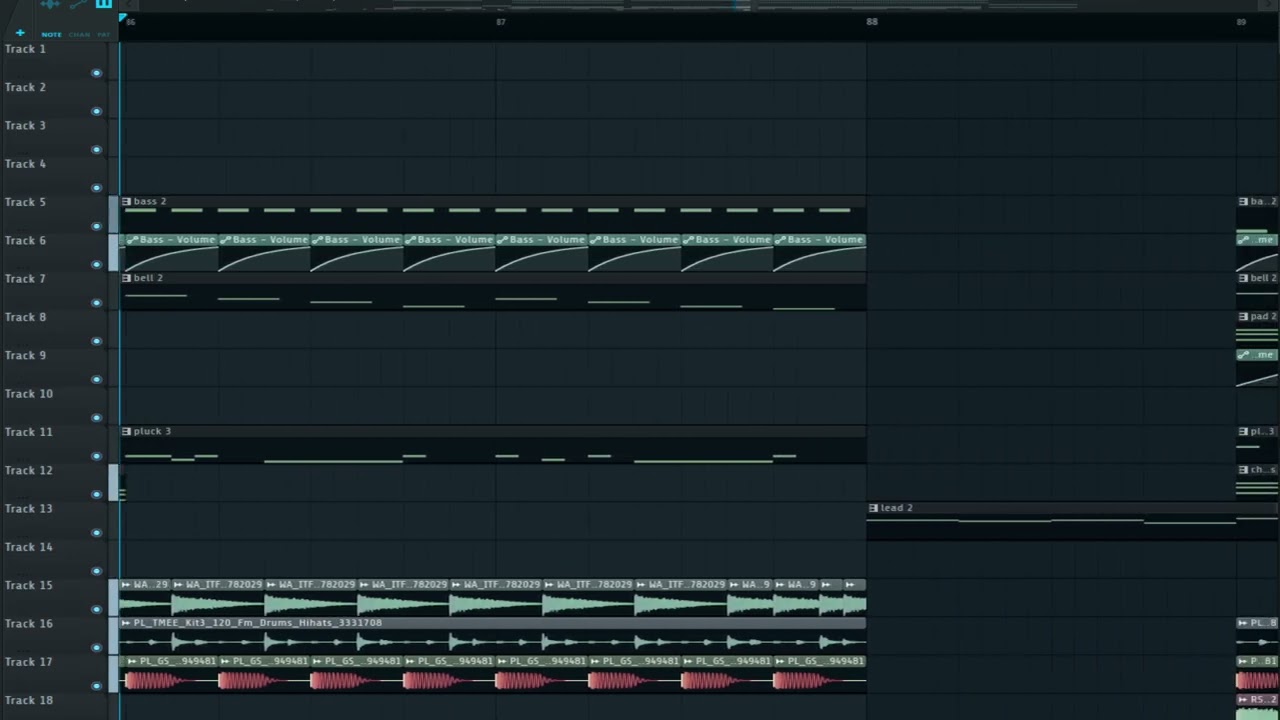Open the RS..2 clip menu icon on Track 18
Image resolution: width=1280 pixels, height=720 pixels.
(x=1243, y=699)
